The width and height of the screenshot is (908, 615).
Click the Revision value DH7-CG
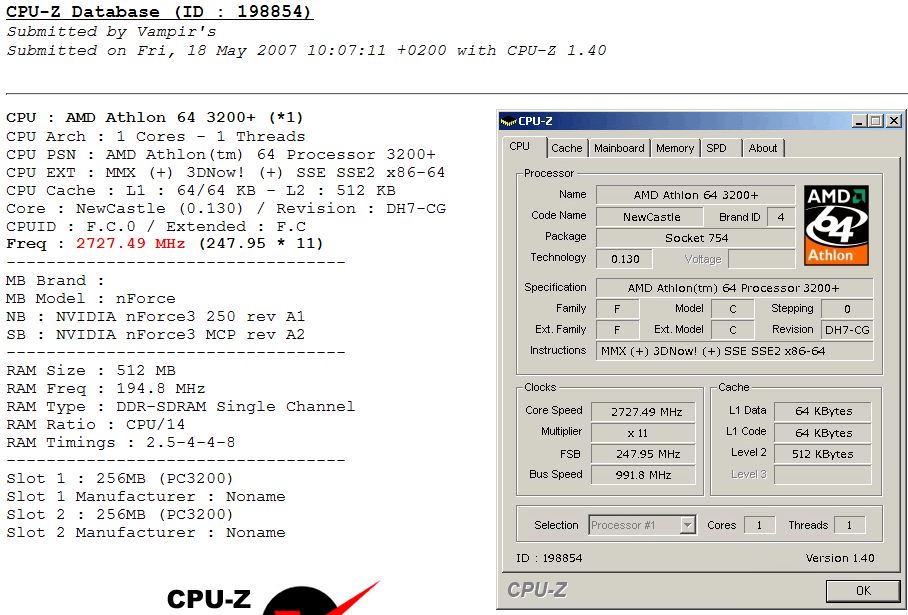tap(847, 330)
